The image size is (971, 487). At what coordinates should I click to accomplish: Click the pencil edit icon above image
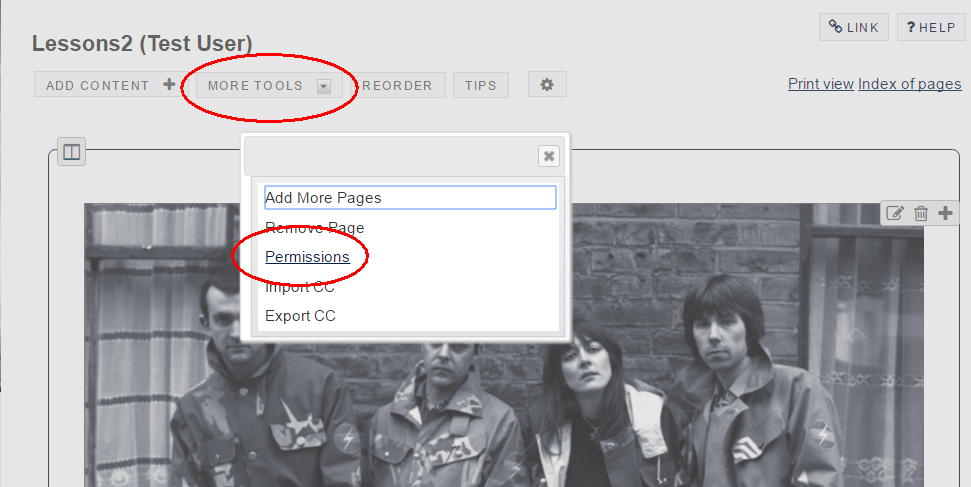pyautogui.click(x=895, y=213)
